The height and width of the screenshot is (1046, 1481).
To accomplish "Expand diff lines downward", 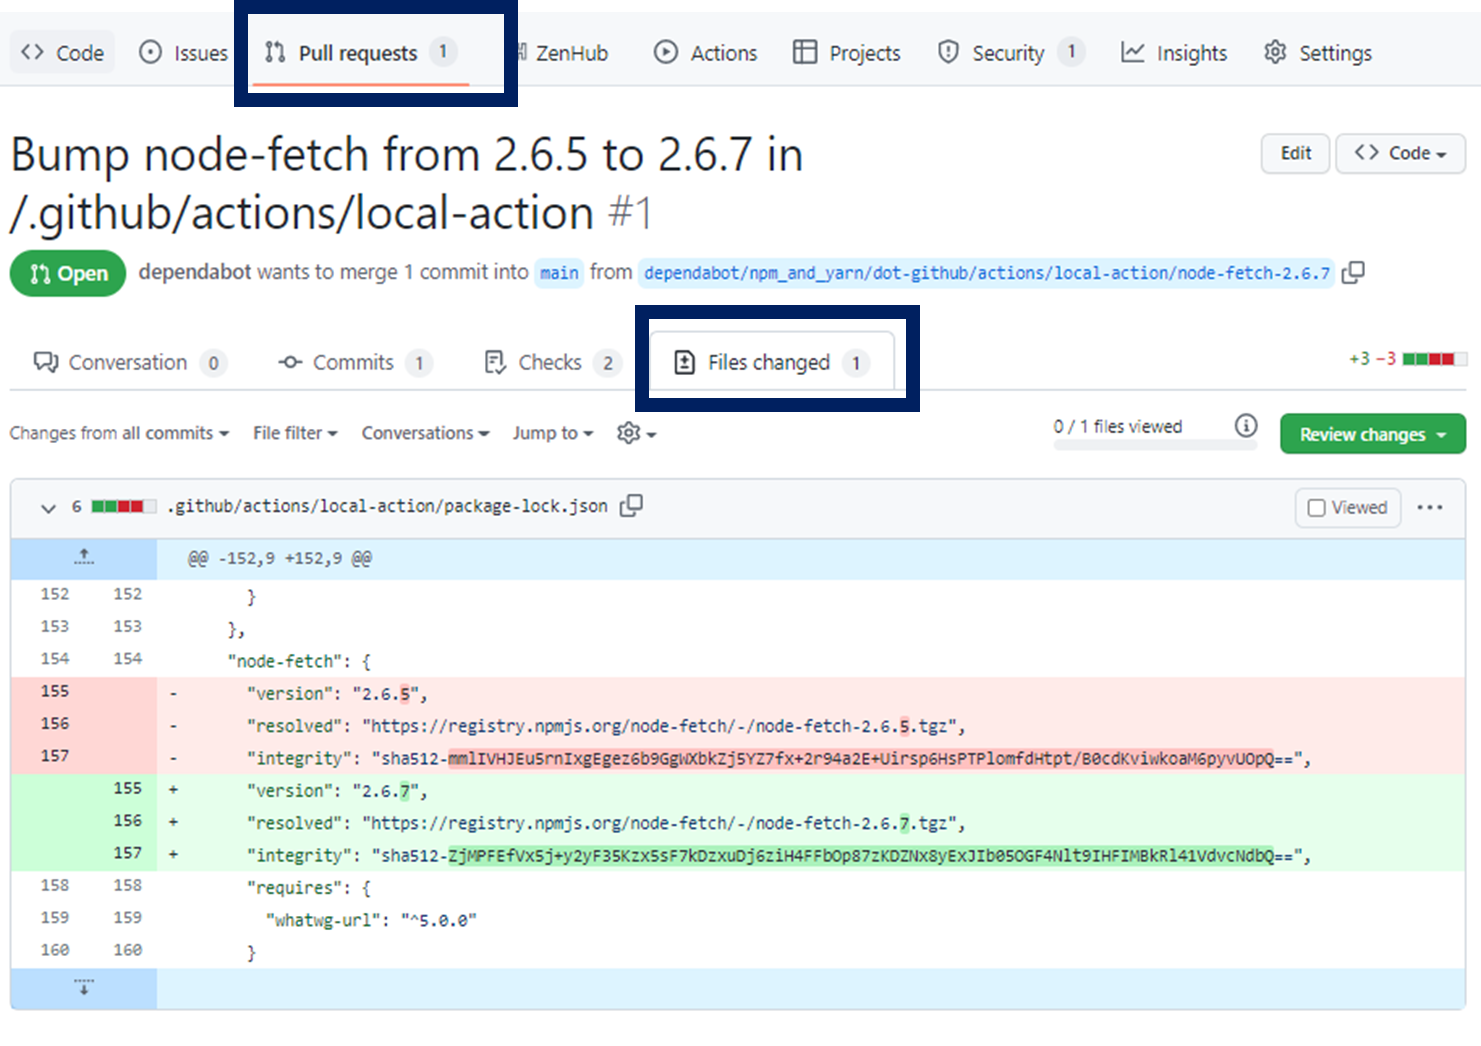I will tap(84, 988).
